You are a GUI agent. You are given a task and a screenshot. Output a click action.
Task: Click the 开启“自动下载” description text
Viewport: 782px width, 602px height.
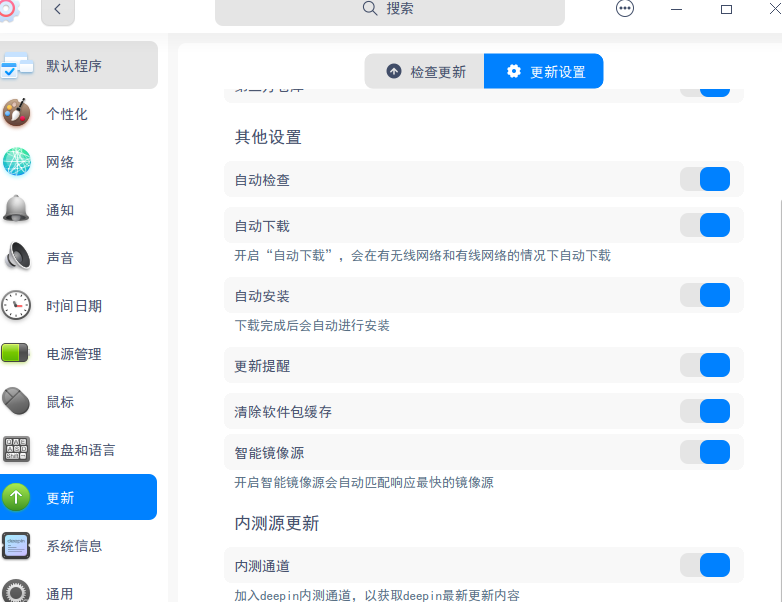pyautogui.click(x=422, y=255)
